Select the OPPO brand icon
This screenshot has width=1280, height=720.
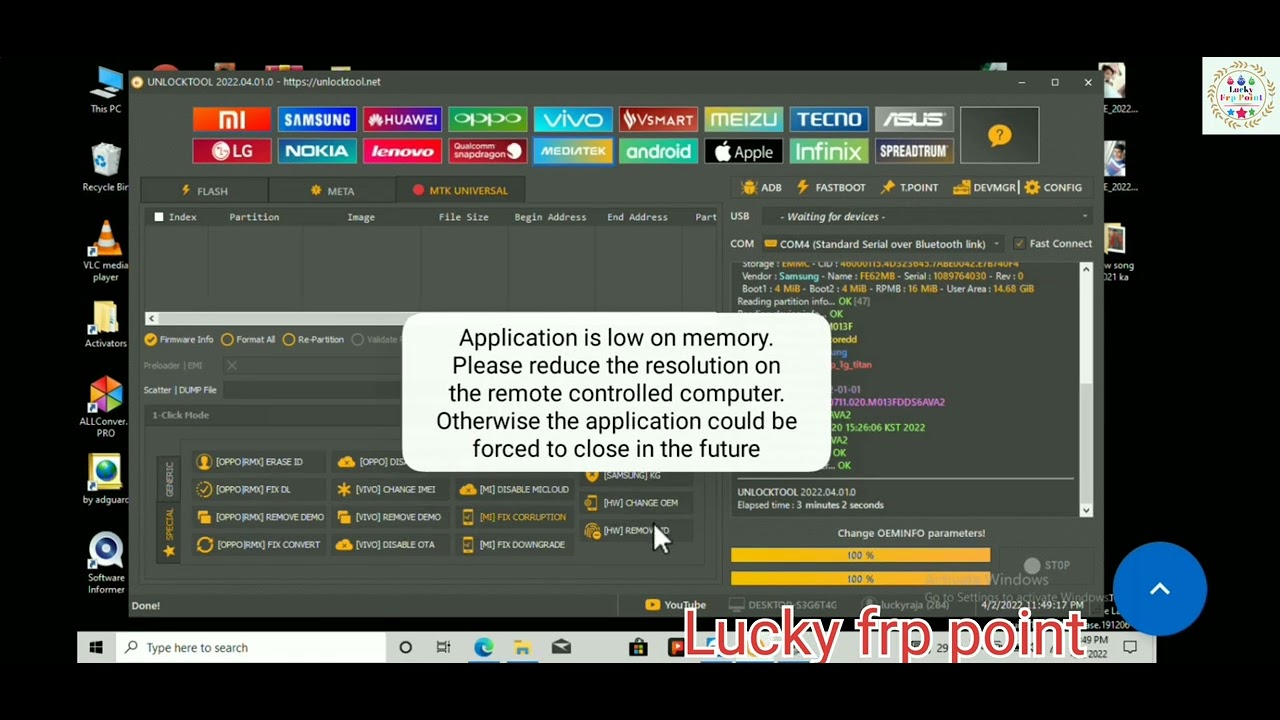(488, 120)
